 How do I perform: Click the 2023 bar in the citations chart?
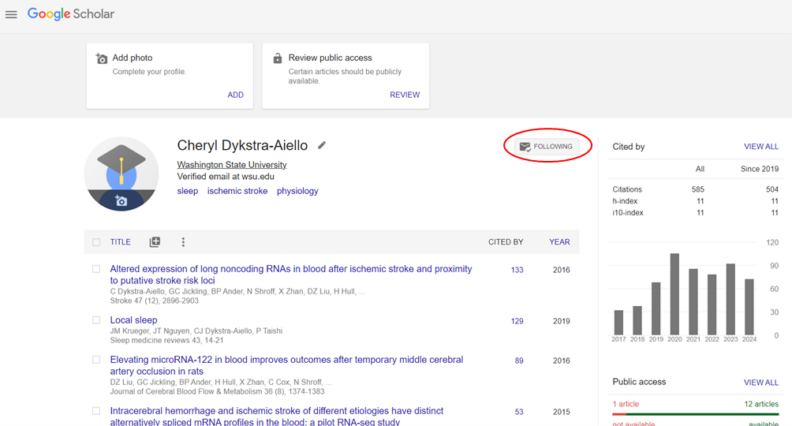(730, 299)
